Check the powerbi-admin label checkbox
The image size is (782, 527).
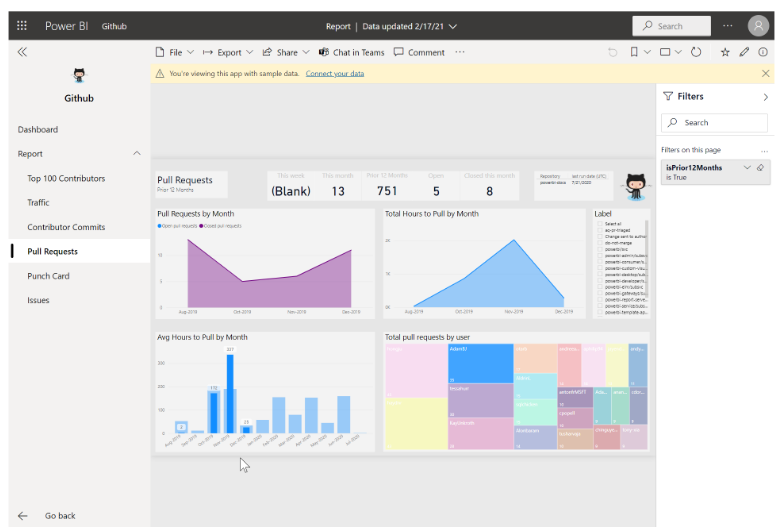(600, 255)
